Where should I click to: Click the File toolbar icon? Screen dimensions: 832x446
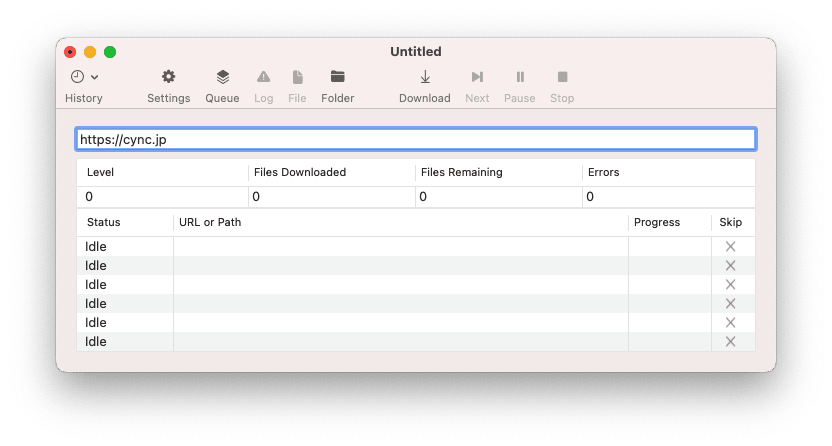pos(297,77)
